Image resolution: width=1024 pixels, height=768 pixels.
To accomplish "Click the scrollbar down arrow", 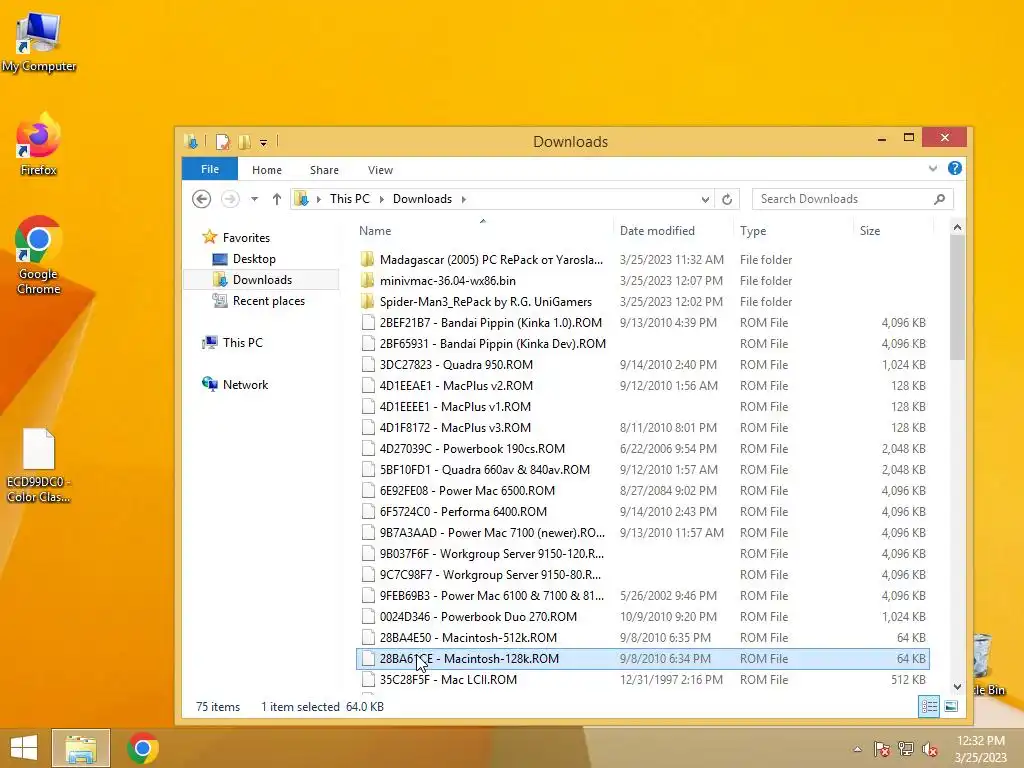I will [957, 686].
